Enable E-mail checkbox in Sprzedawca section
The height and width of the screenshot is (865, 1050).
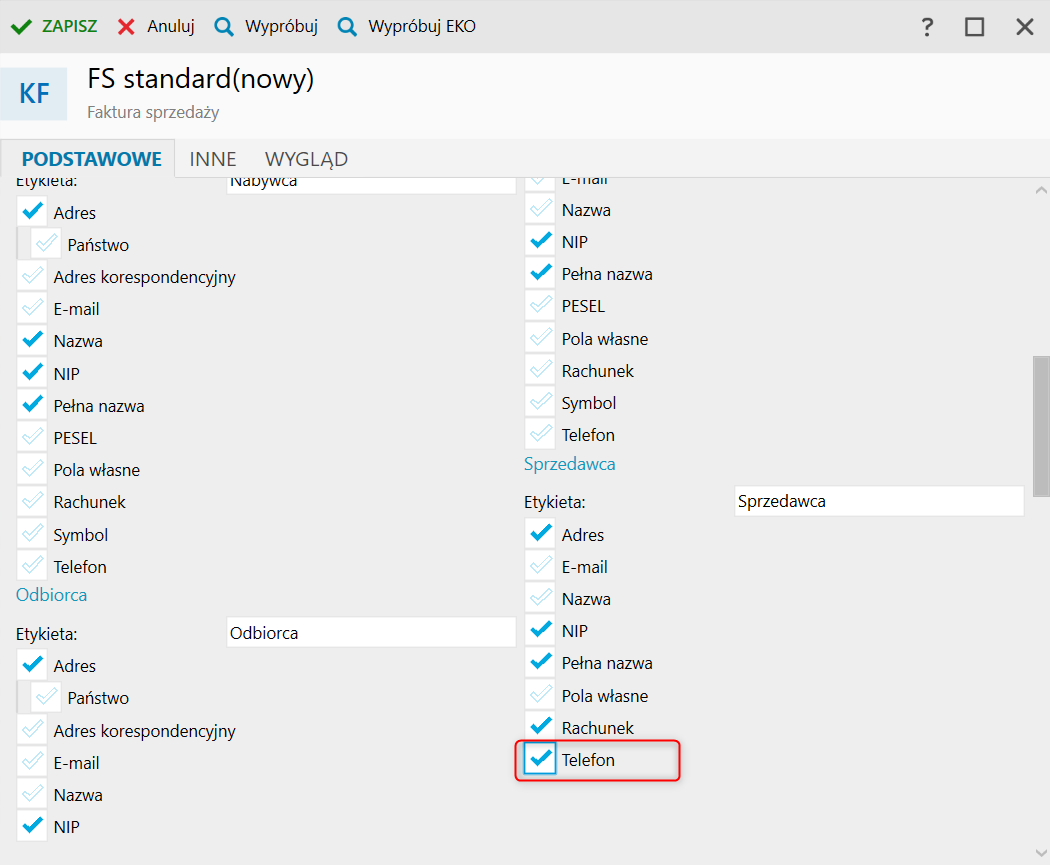(x=540, y=567)
